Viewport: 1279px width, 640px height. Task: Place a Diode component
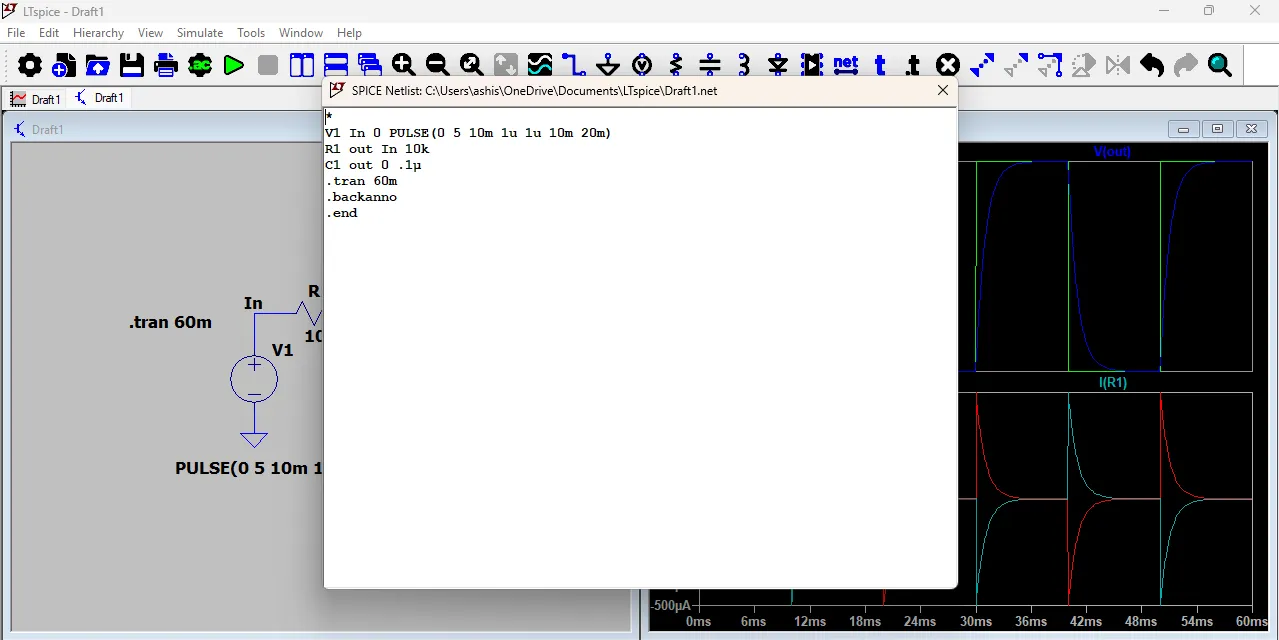[x=778, y=65]
